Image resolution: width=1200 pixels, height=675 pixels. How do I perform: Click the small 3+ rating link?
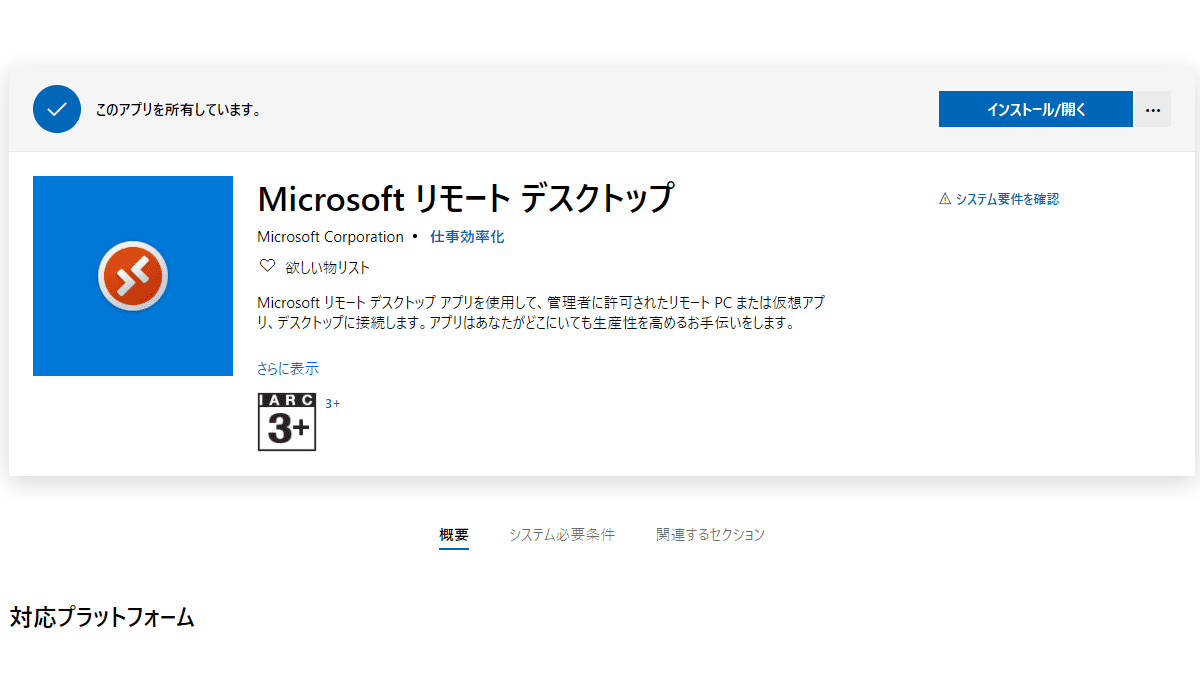coord(333,403)
